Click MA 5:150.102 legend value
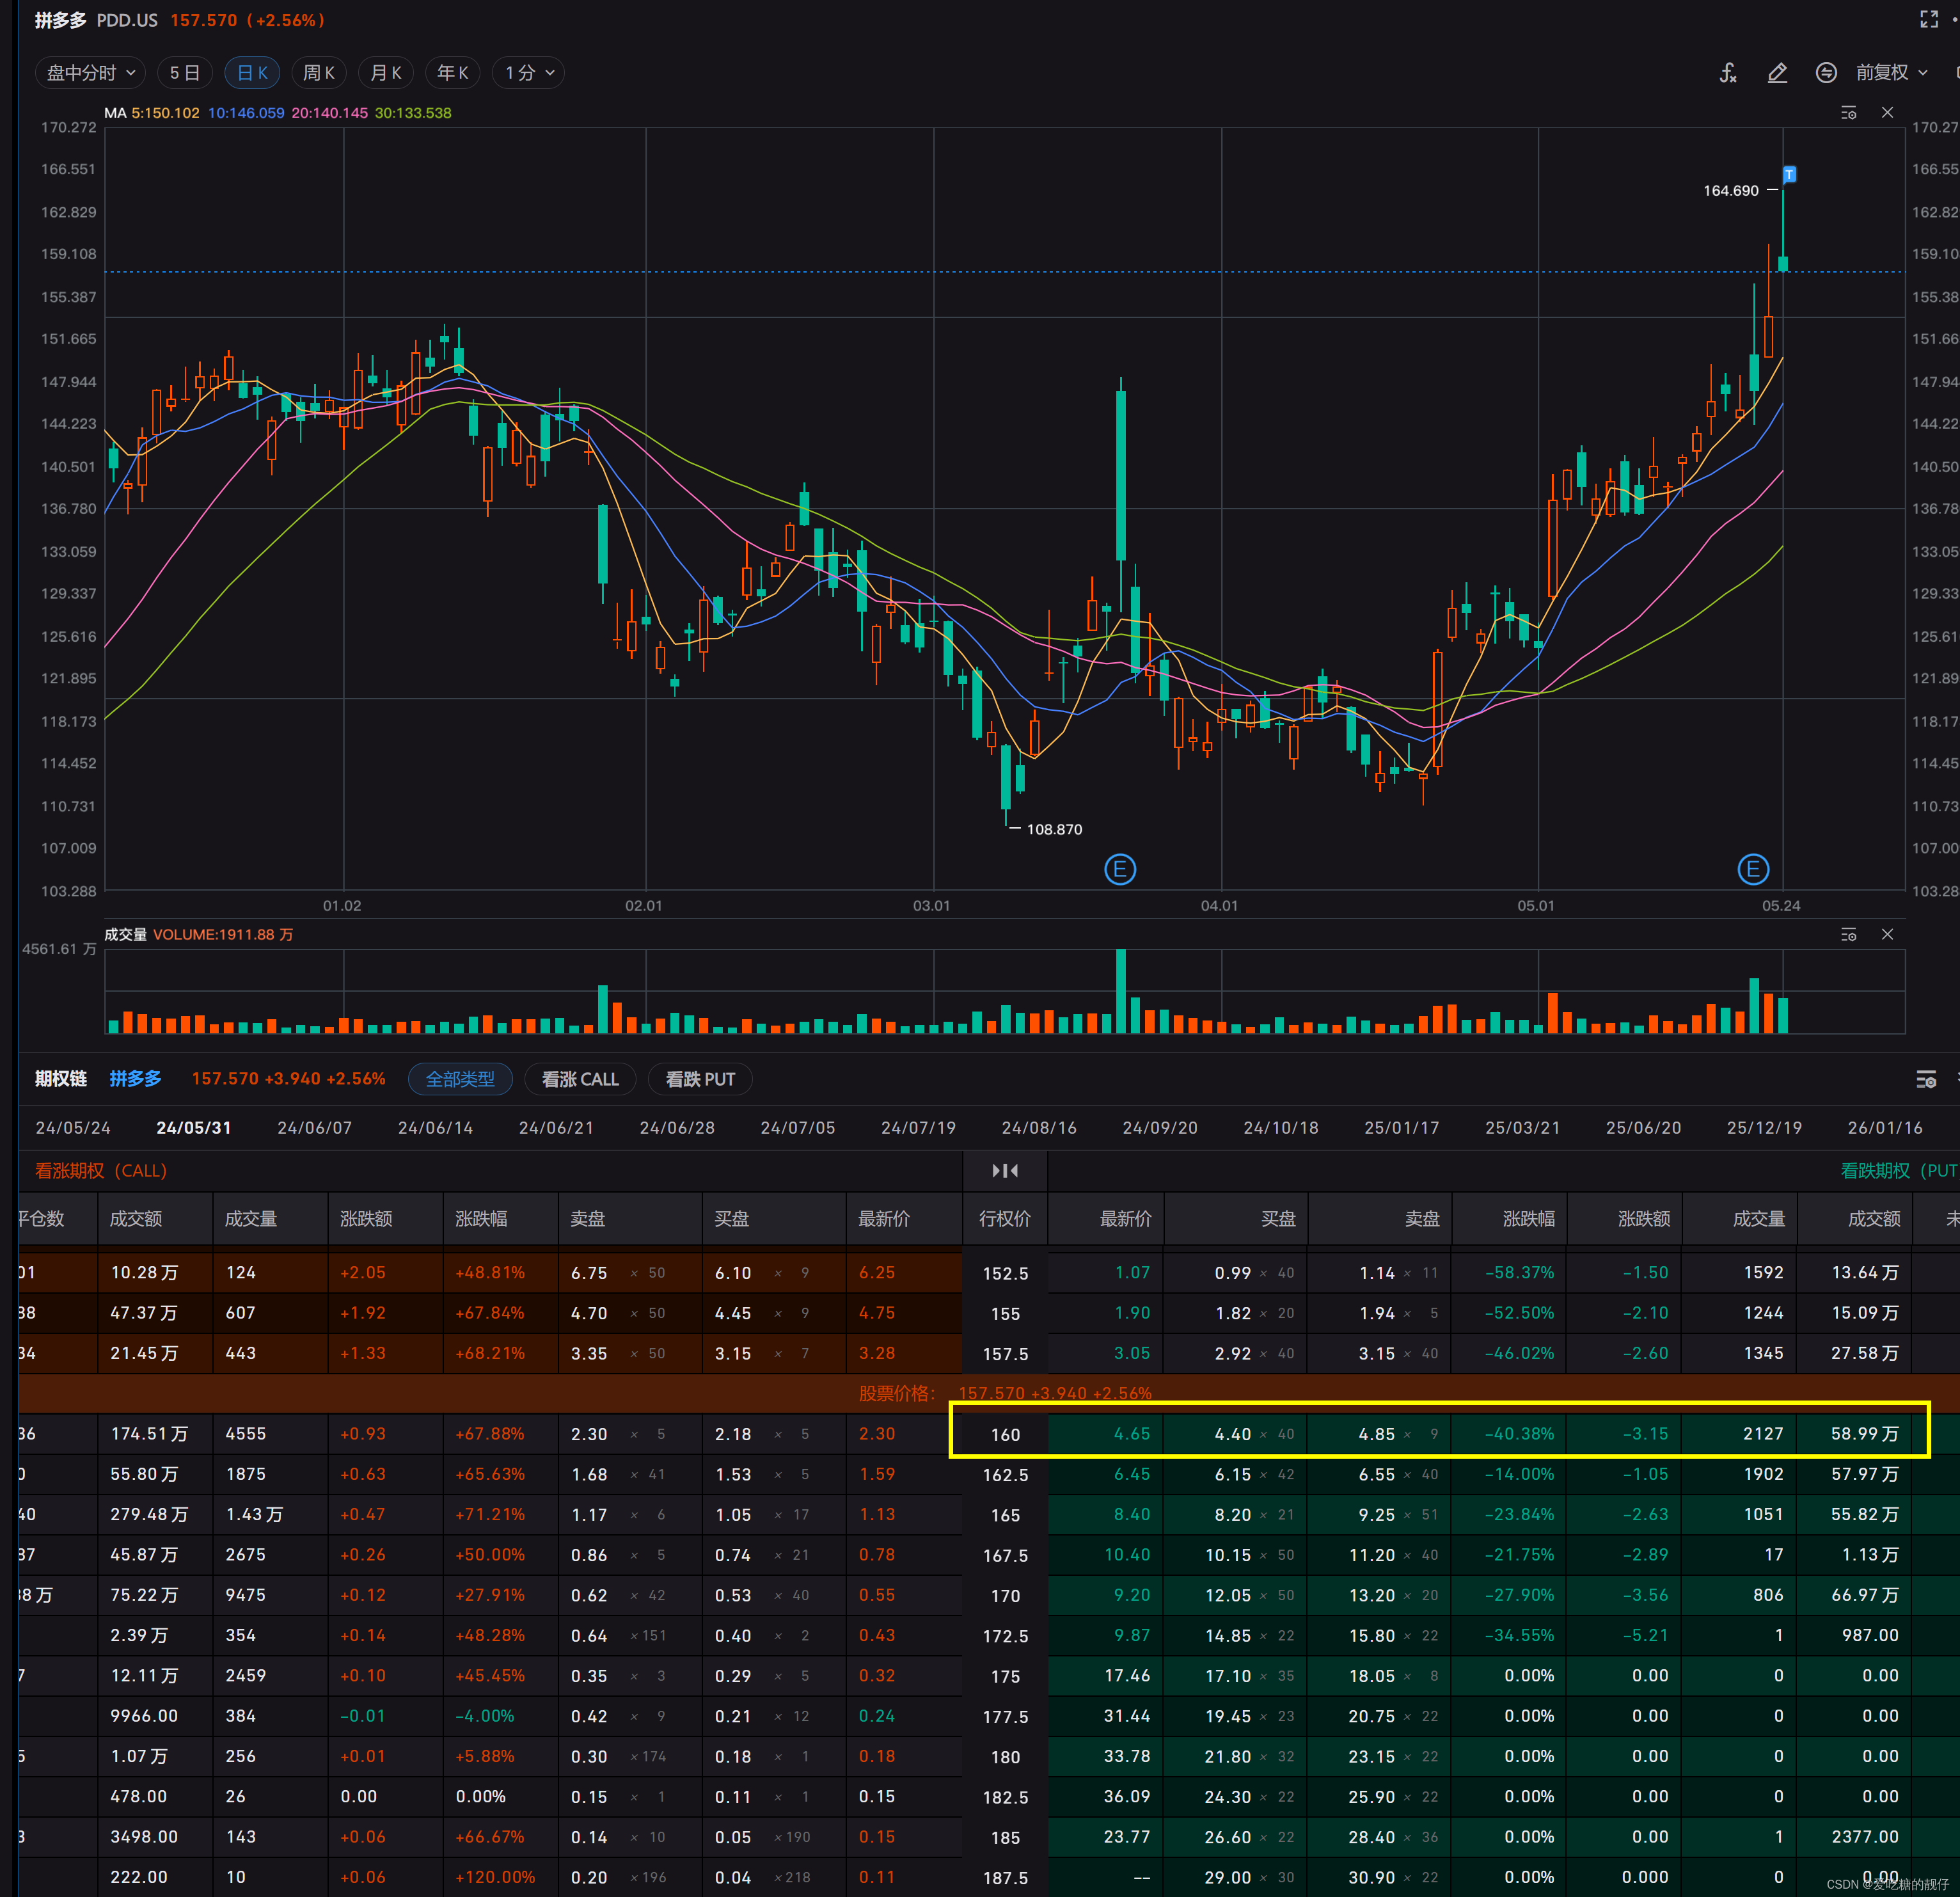 tap(165, 113)
